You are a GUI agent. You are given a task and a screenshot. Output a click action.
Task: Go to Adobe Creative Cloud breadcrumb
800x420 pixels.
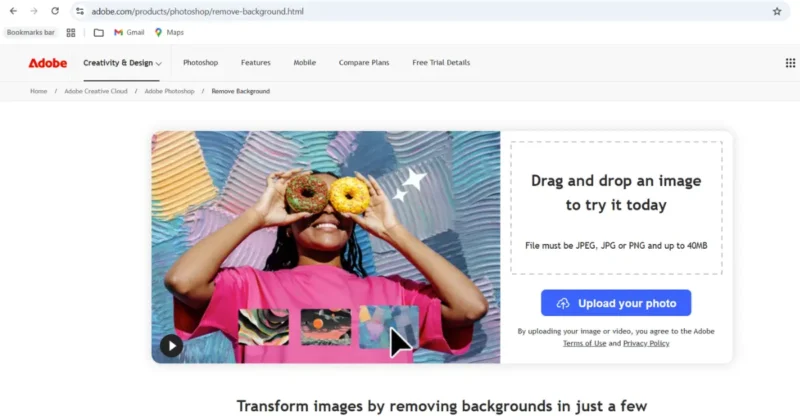click(x=96, y=91)
